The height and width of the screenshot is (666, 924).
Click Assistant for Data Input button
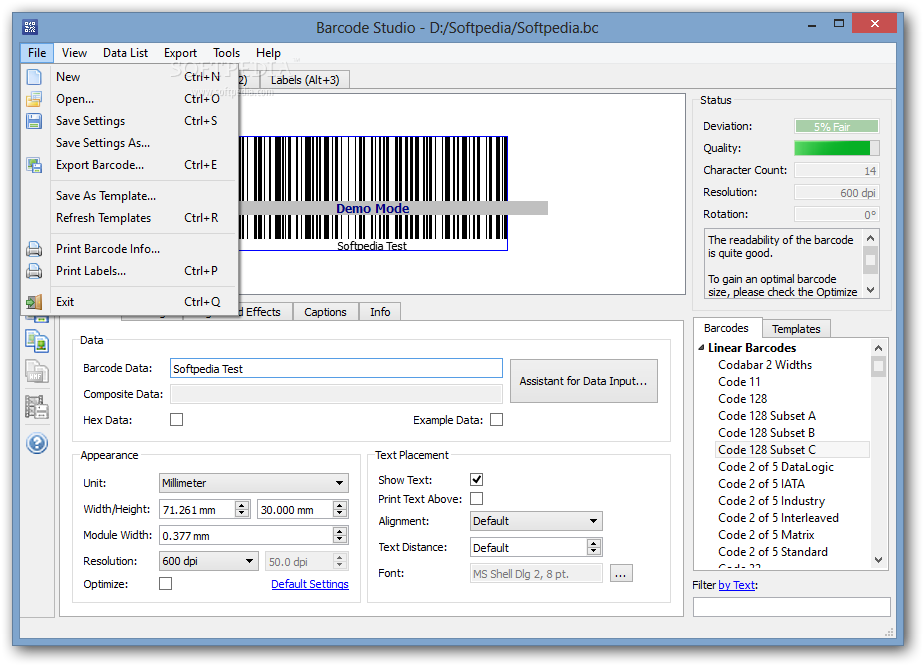point(583,381)
